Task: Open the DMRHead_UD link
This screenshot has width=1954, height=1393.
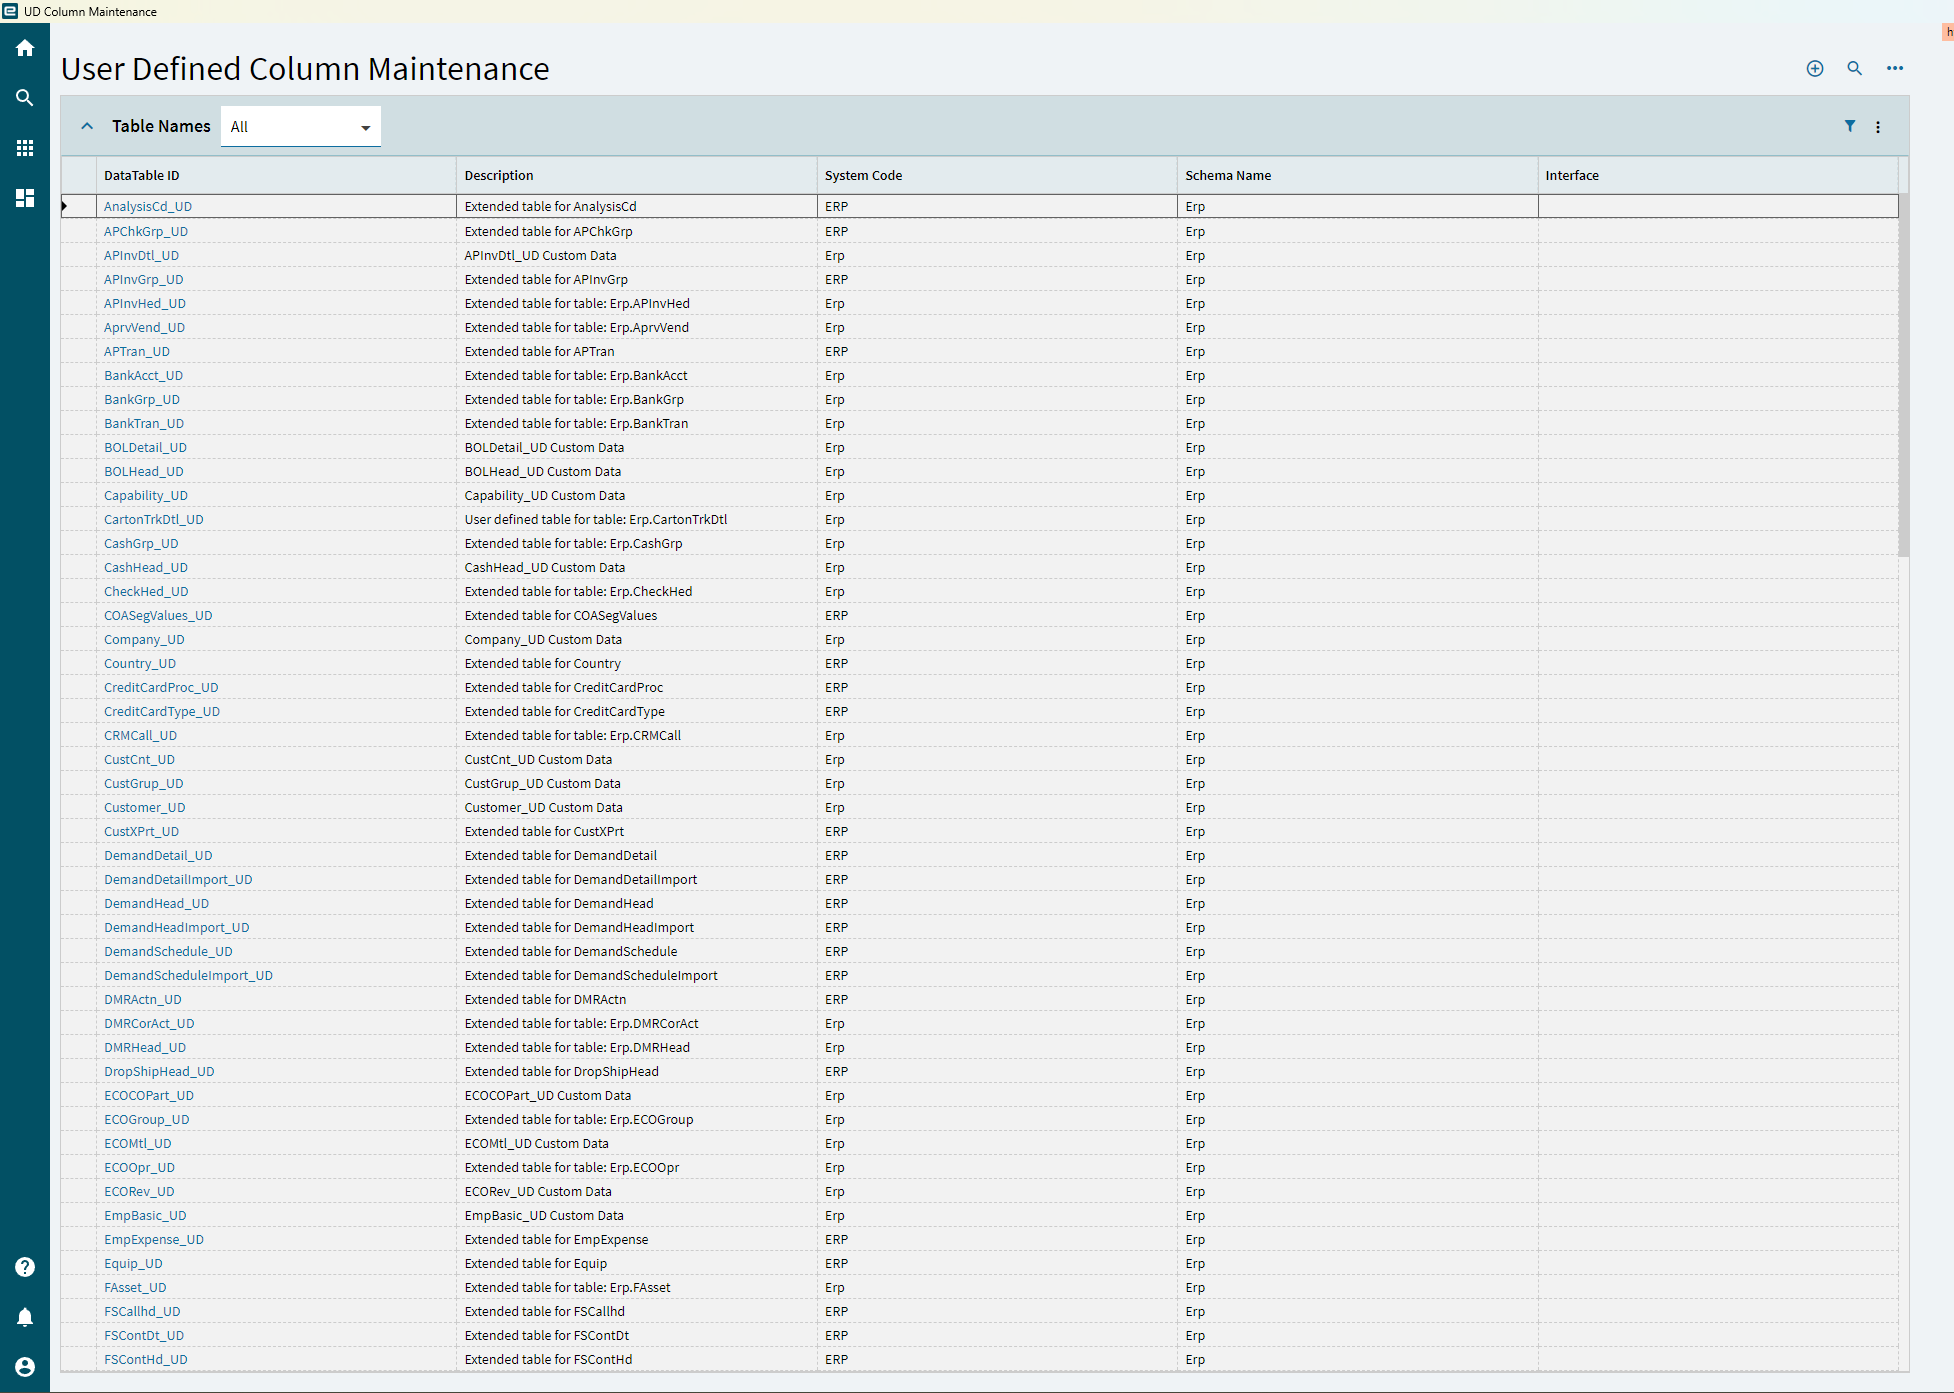Action: (x=145, y=1047)
